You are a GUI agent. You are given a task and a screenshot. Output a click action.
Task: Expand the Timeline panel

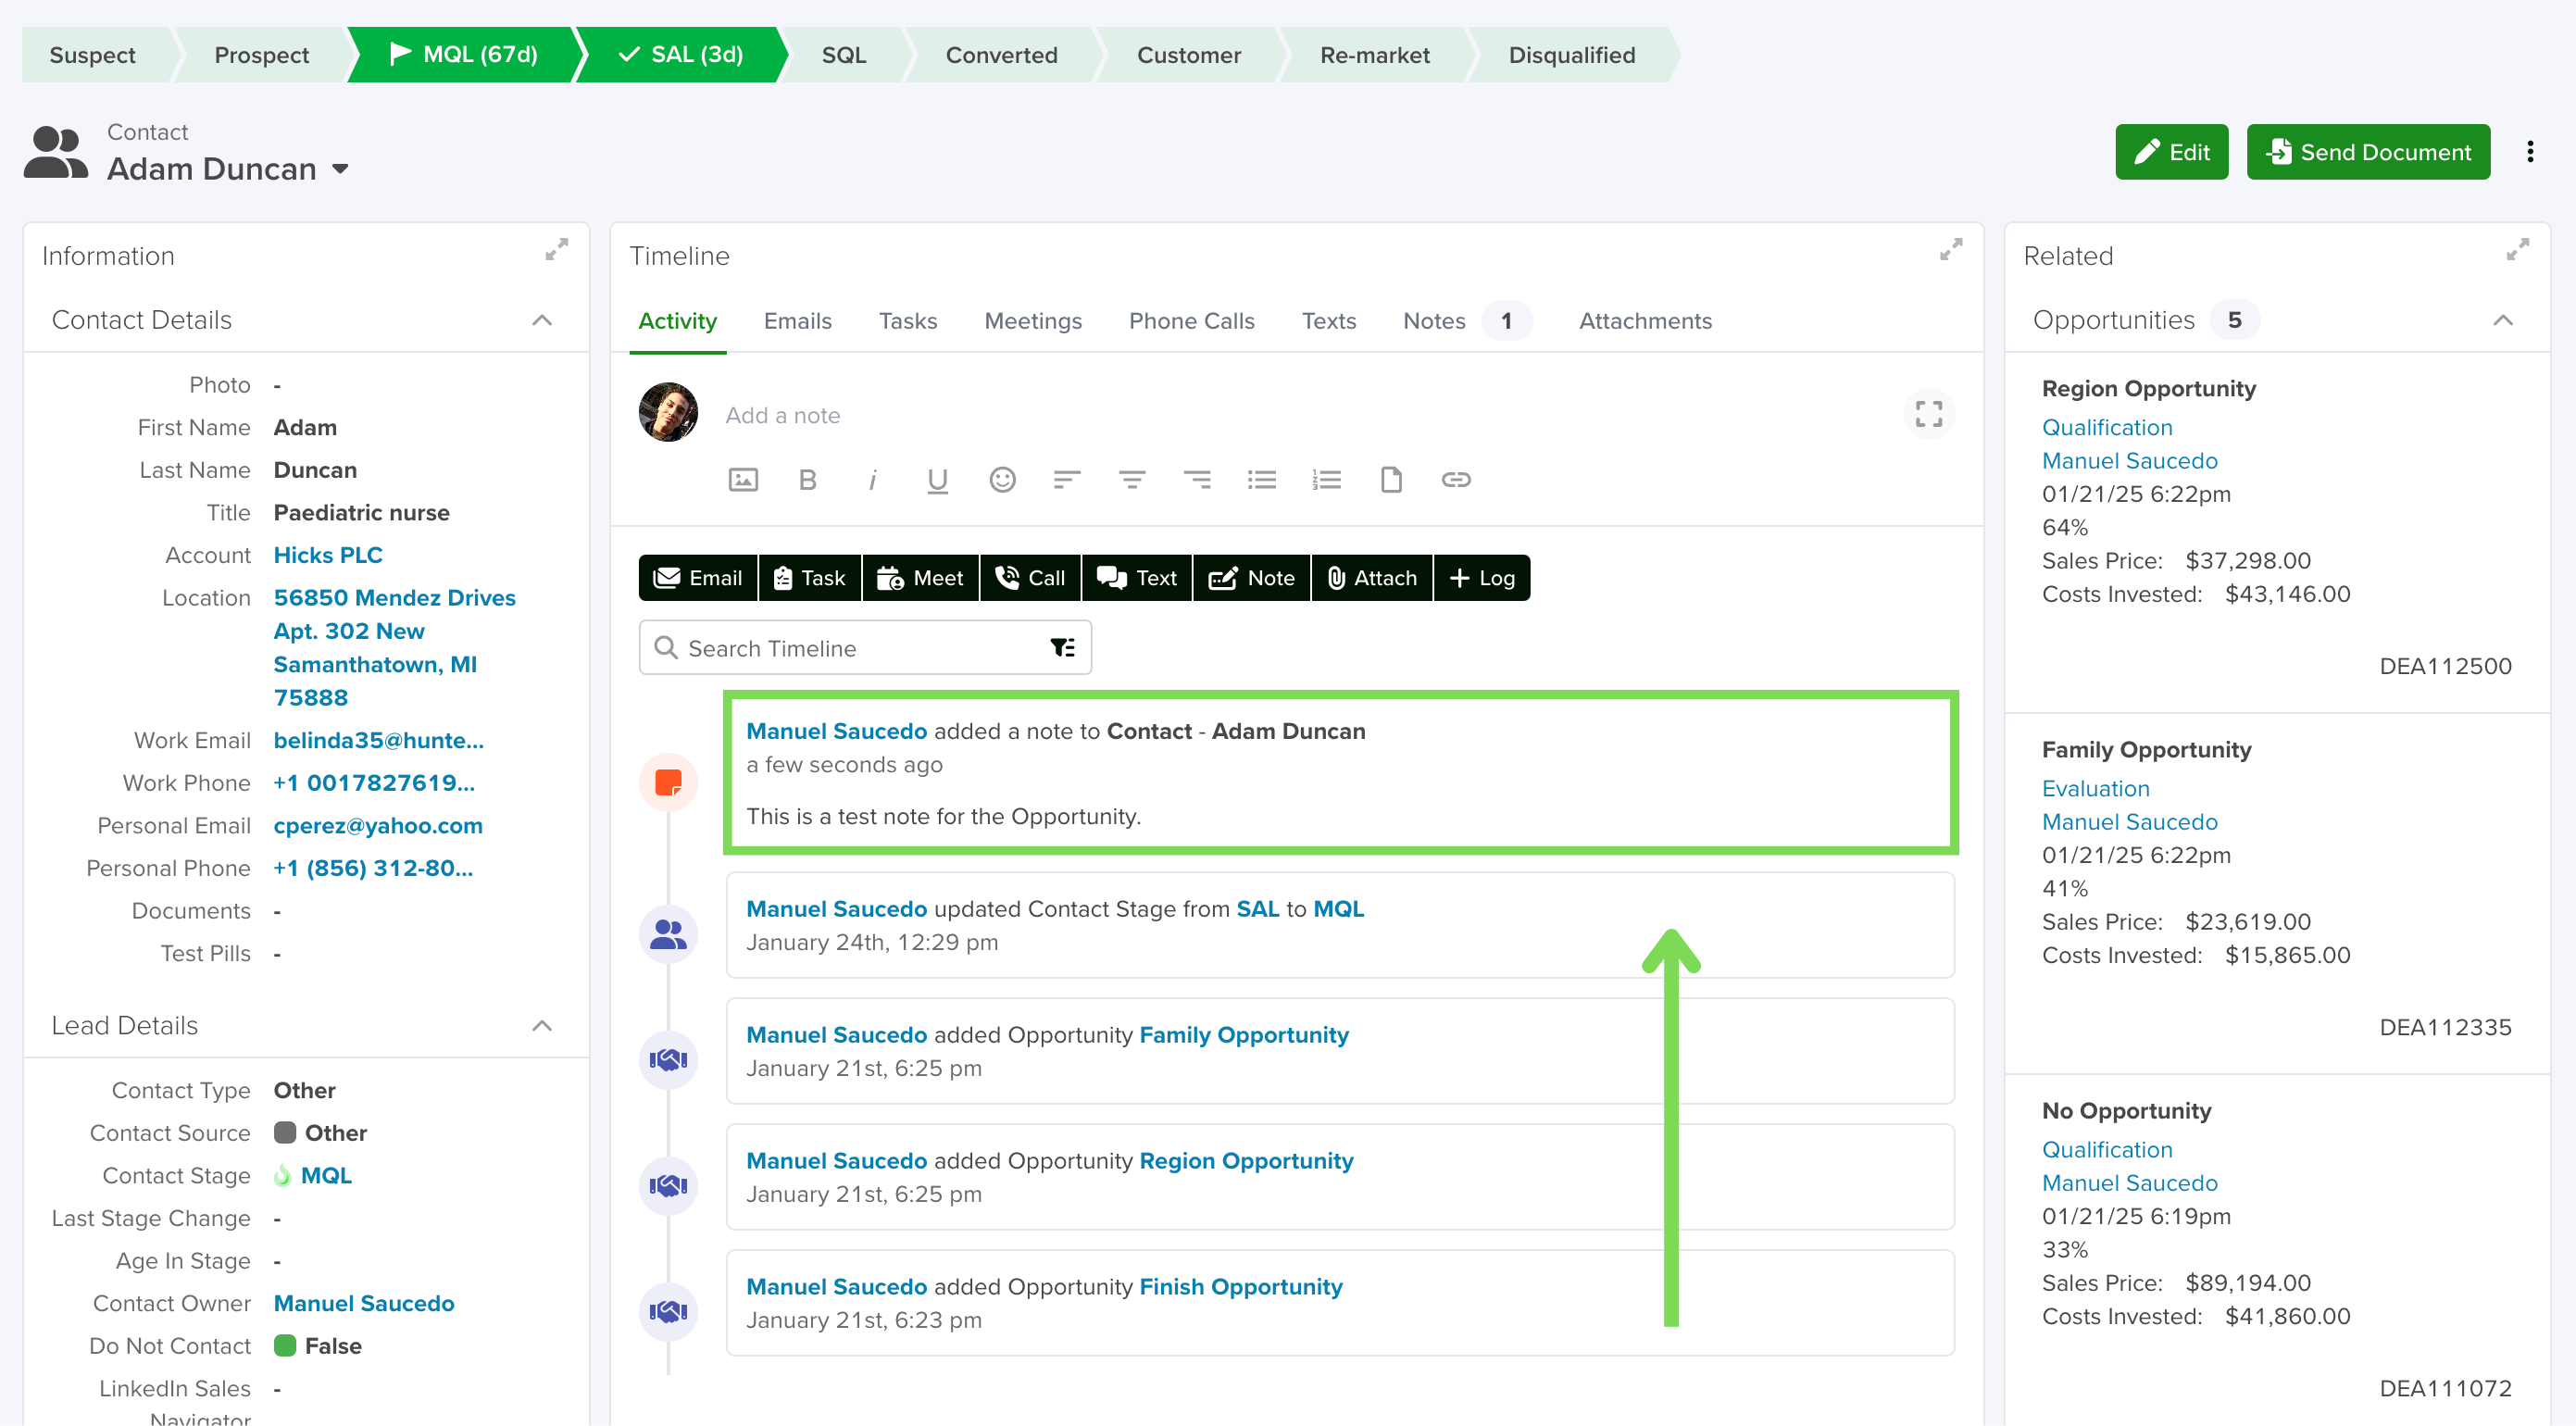pyautogui.click(x=1951, y=249)
